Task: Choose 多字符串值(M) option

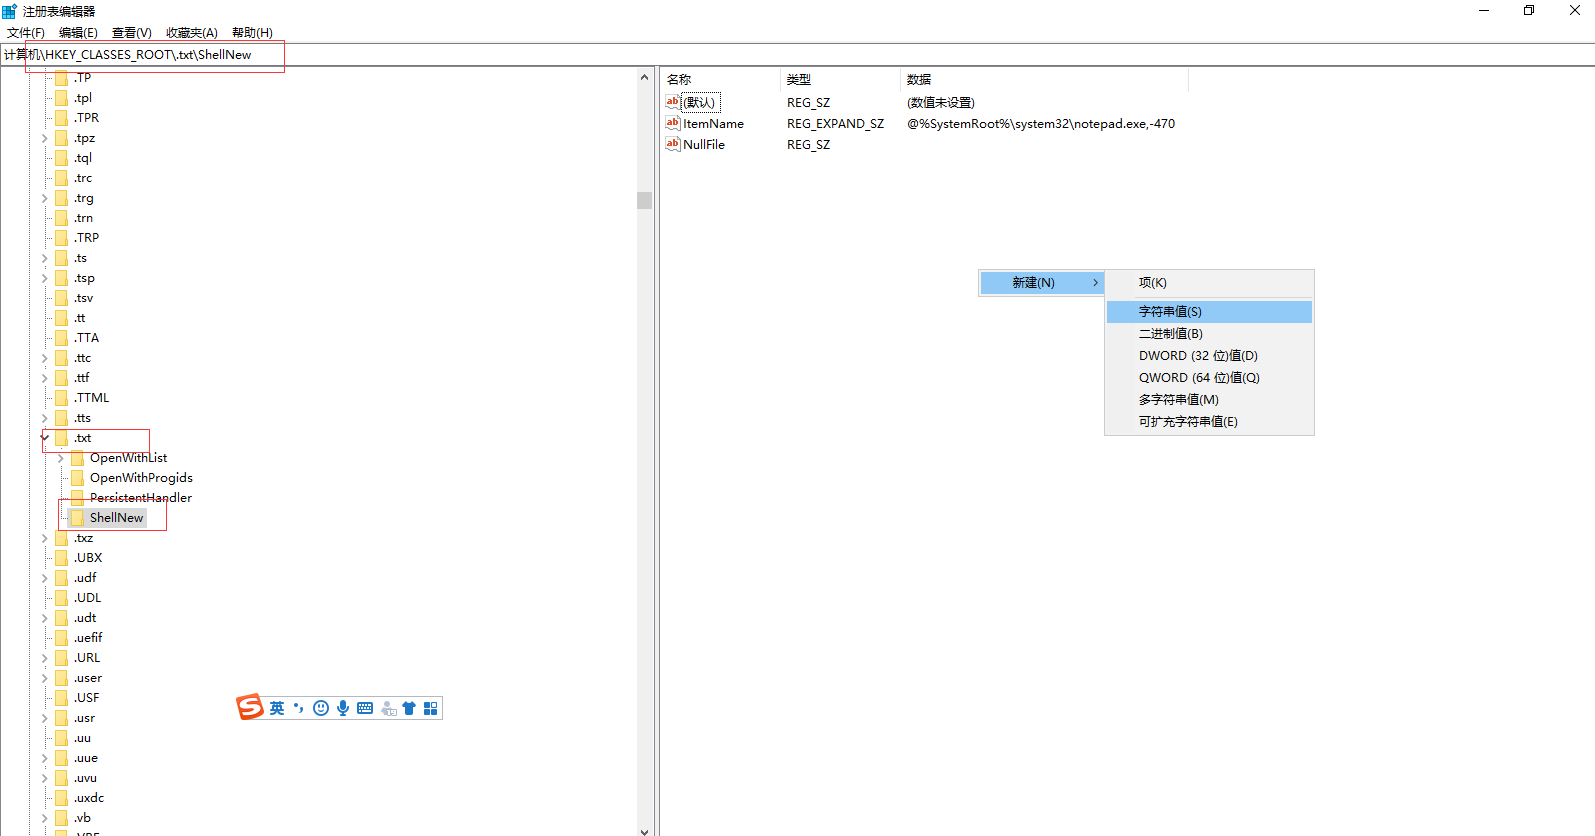Action: click(1209, 399)
